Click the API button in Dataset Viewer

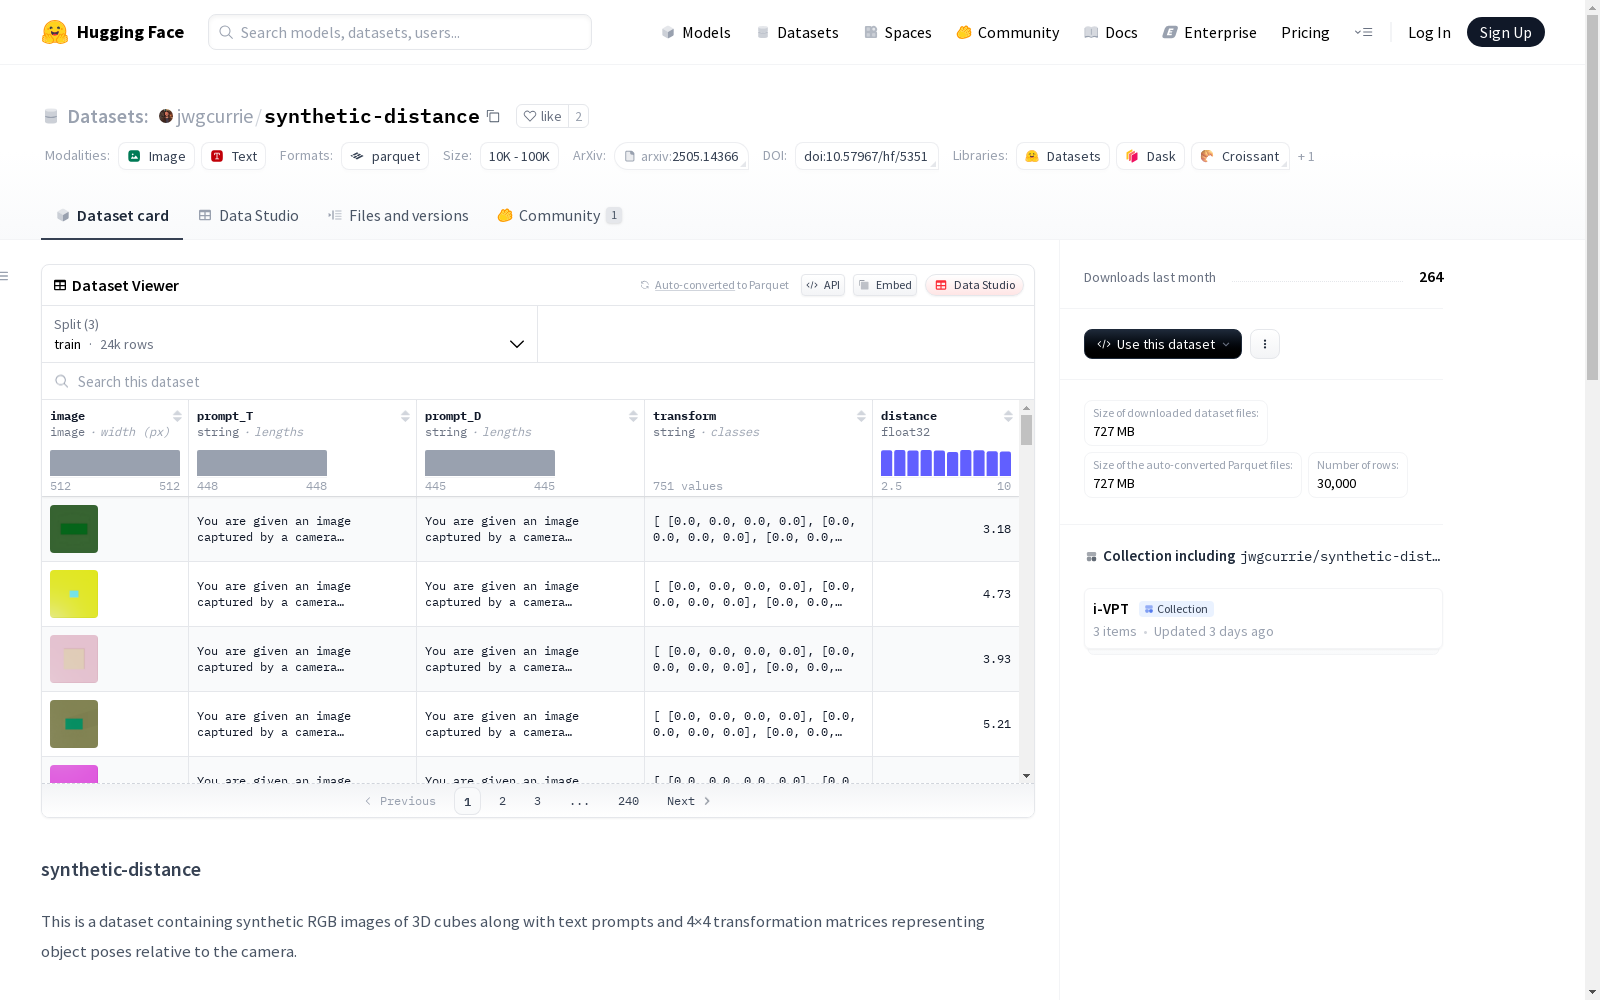[x=823, y=285]
